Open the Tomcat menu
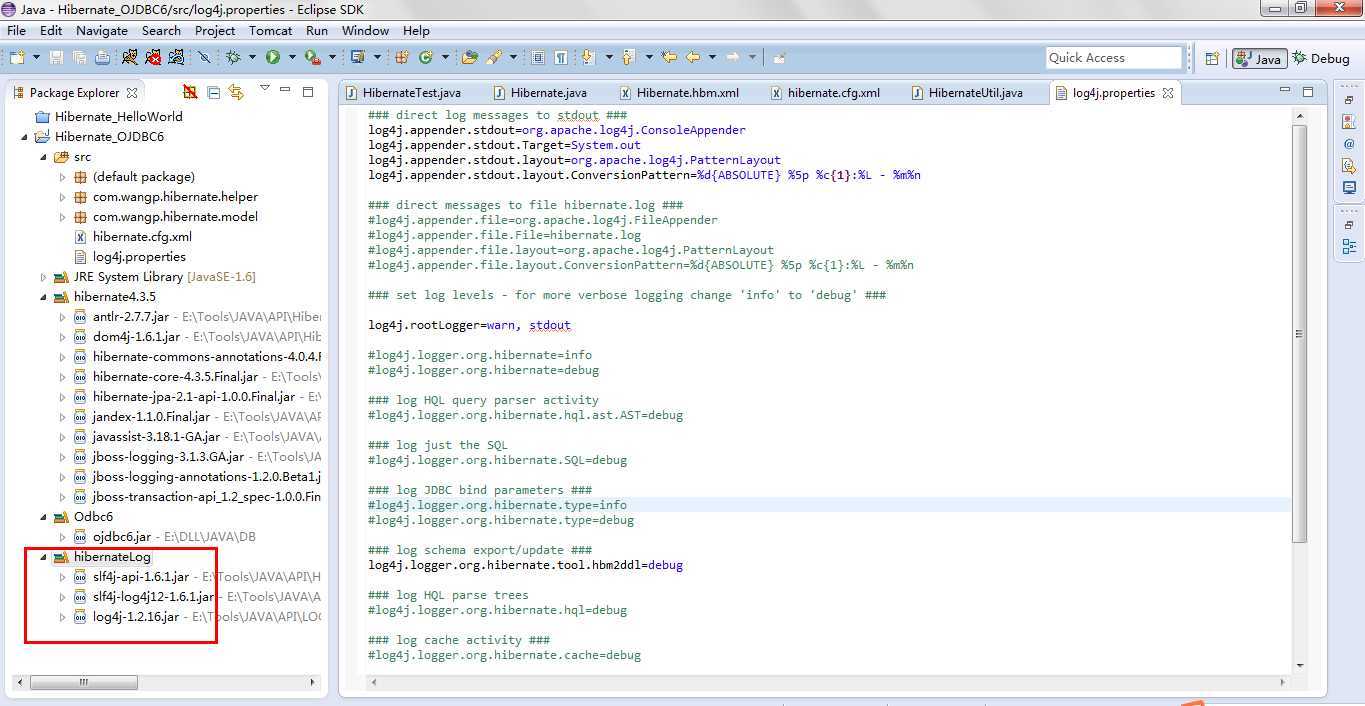Viewport: 1365px width, 706px height. coord(270,30)
